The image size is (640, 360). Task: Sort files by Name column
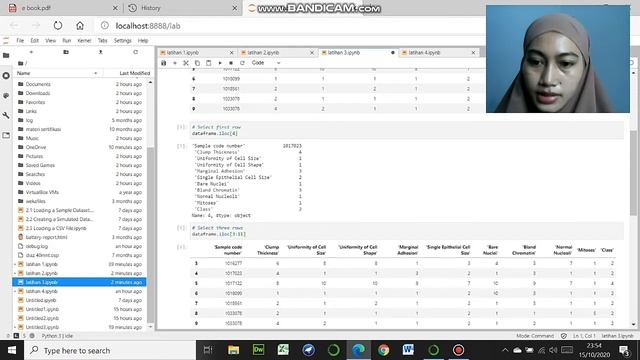coord(57,73)
